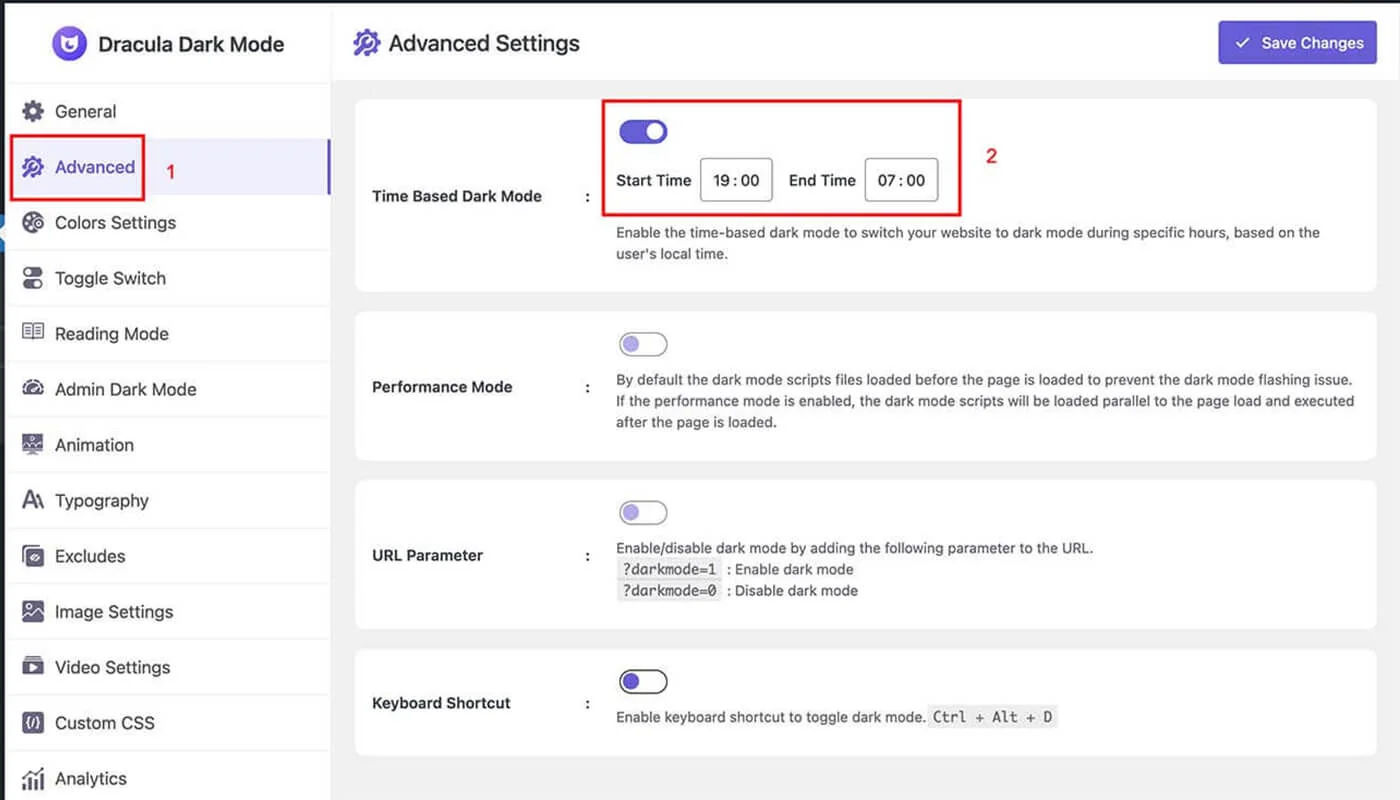Click the Reading Mode book icon

coord(33,333)
